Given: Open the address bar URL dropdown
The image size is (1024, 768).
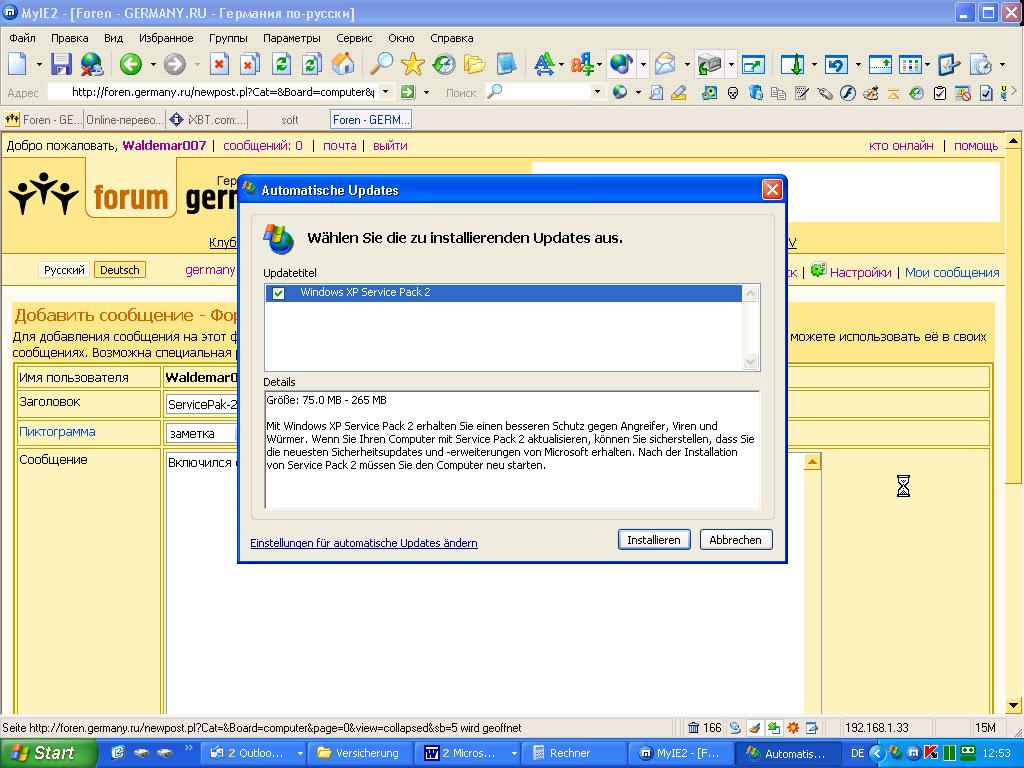Looking at the screenshot, I should pos(386,92).
